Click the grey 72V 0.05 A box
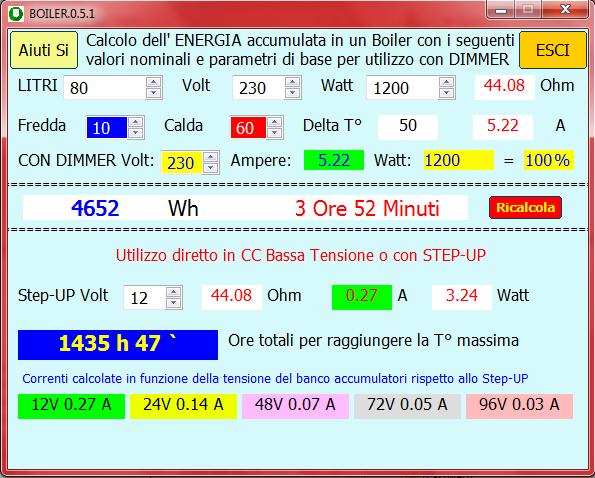Viewport: 595px width, 478px height. (x=407, y=406)
